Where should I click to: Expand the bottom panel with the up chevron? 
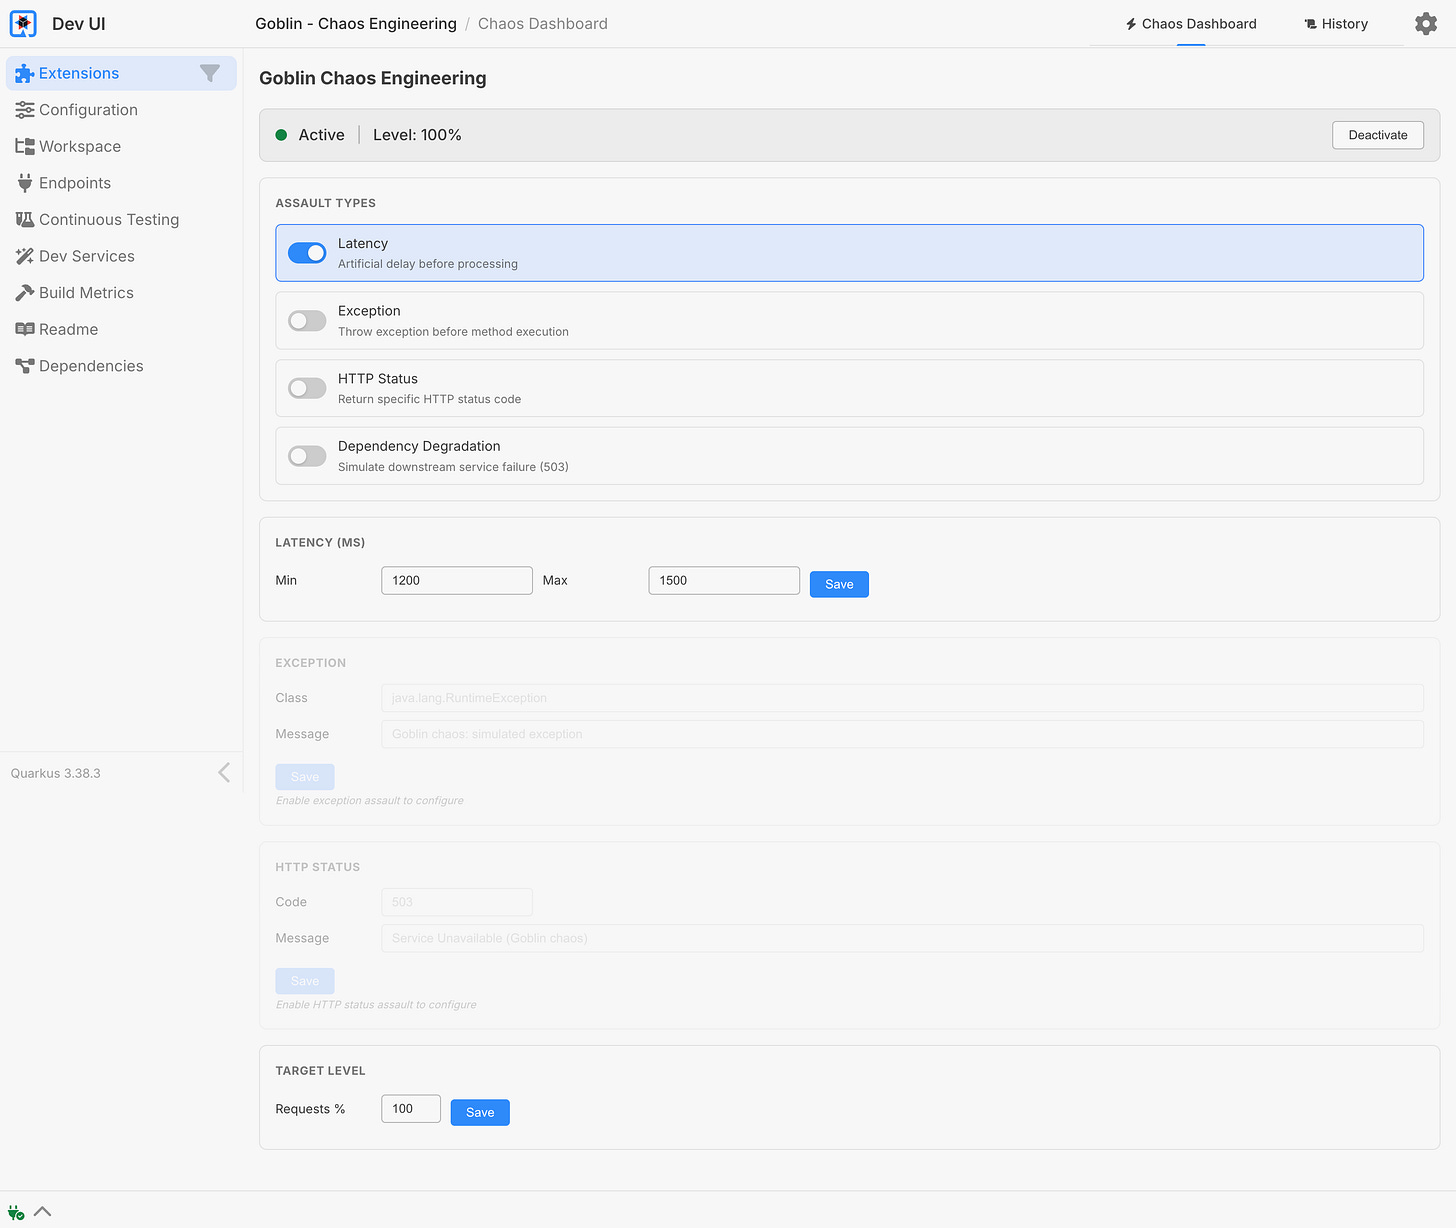click(42, 1211)
